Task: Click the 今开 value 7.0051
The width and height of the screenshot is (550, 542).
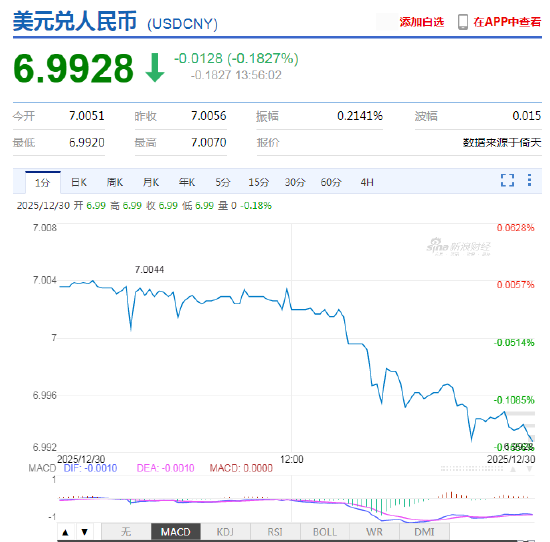Action: click(87, 116)
